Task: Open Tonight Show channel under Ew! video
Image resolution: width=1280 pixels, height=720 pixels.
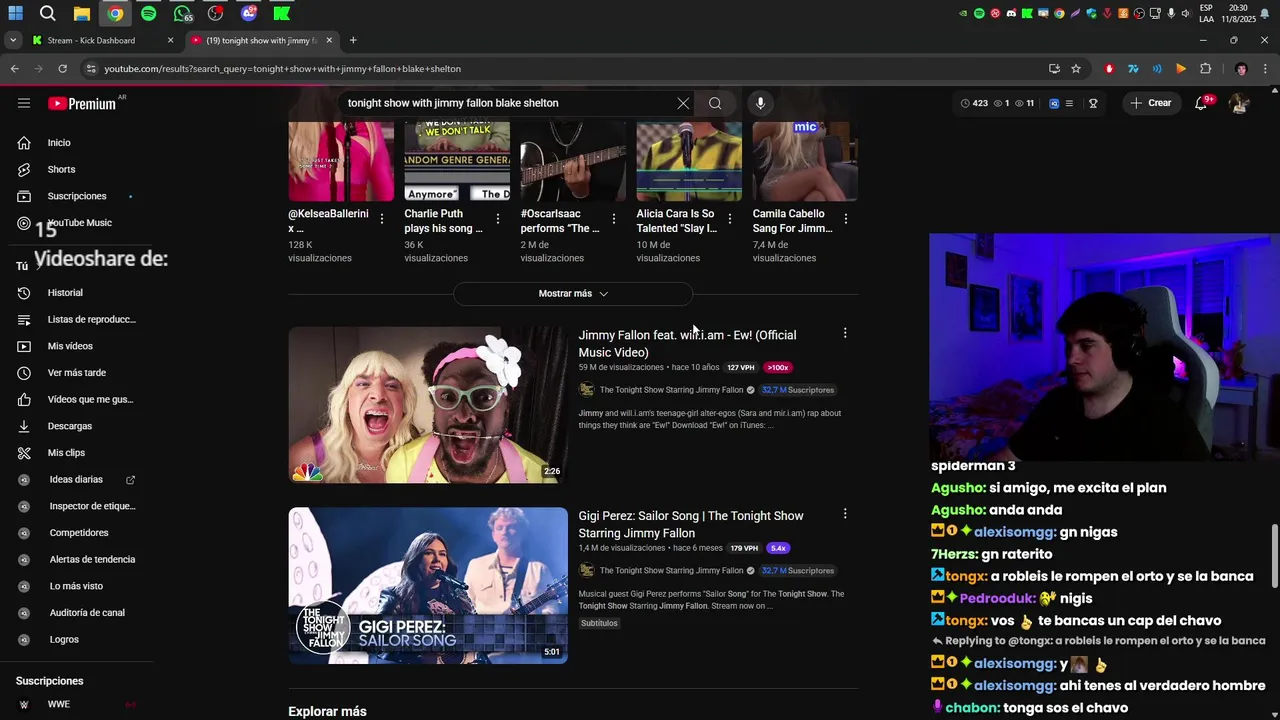Action: 671,390
